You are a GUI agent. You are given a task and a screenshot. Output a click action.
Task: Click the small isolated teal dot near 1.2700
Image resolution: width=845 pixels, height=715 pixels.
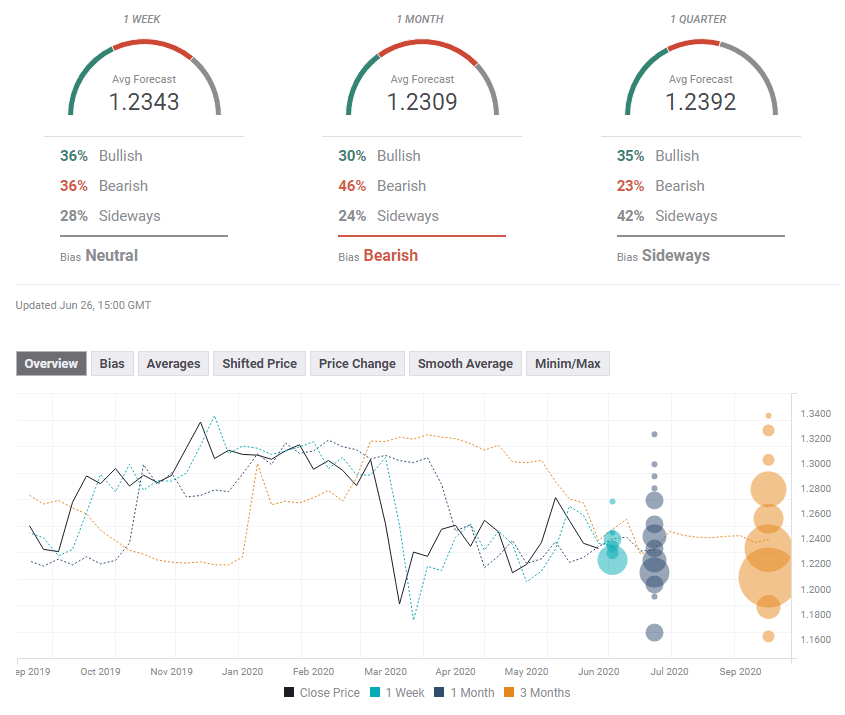click(612, 501)
